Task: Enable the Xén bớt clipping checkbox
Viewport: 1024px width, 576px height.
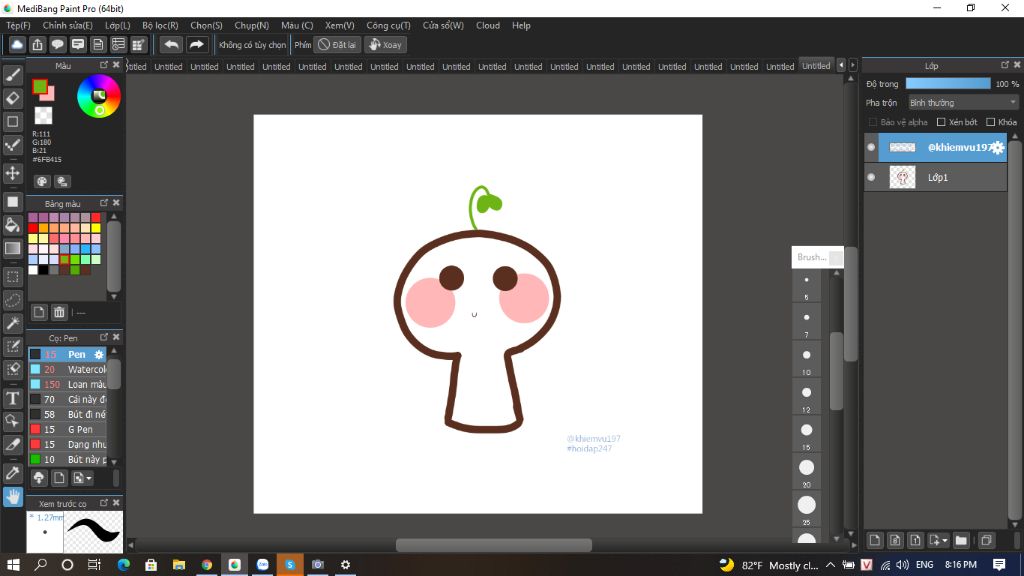Action: [940, 122]
